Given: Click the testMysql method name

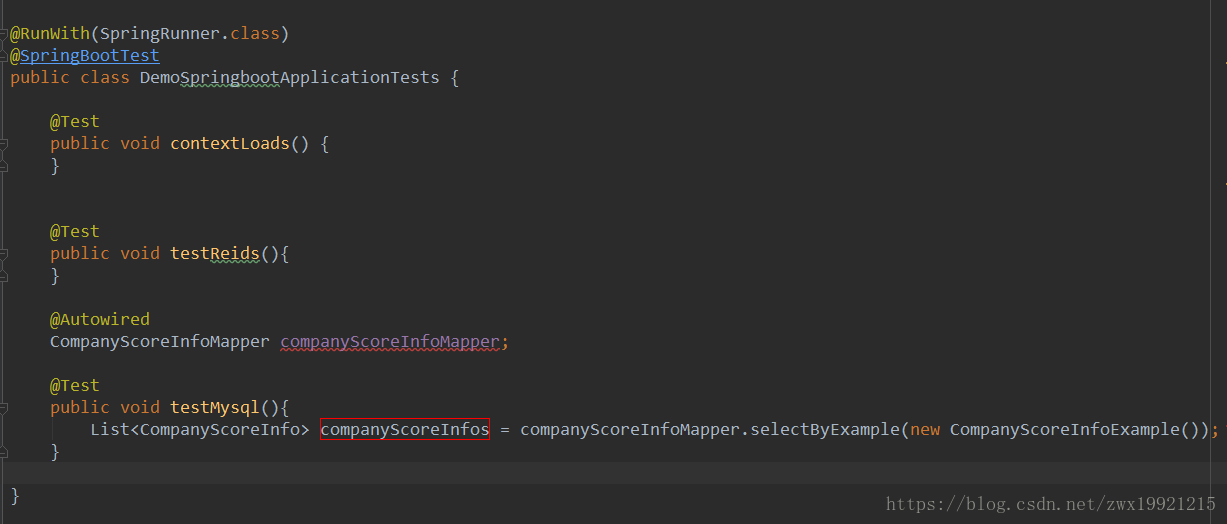Looking at the screenshot, I should tap(215, 407).
